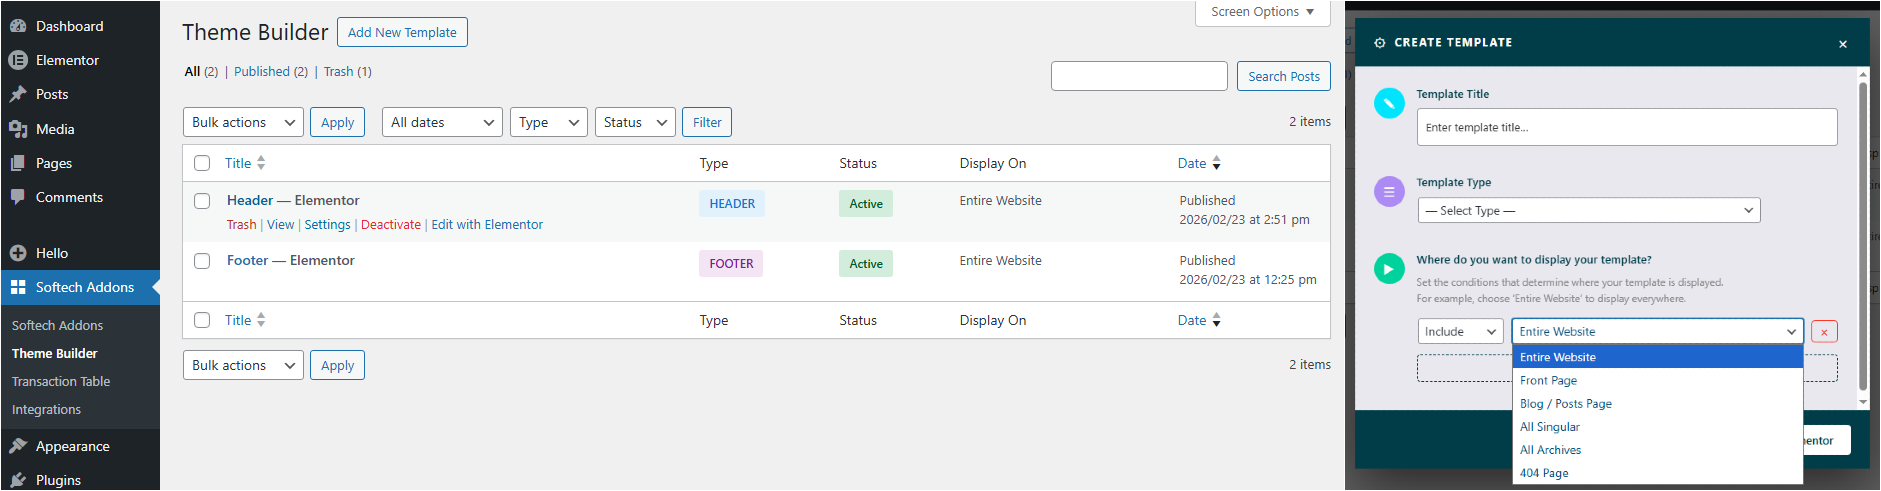
Task: Choose All Archives option
Action: pyautogui.click(x=1658, y=449)
